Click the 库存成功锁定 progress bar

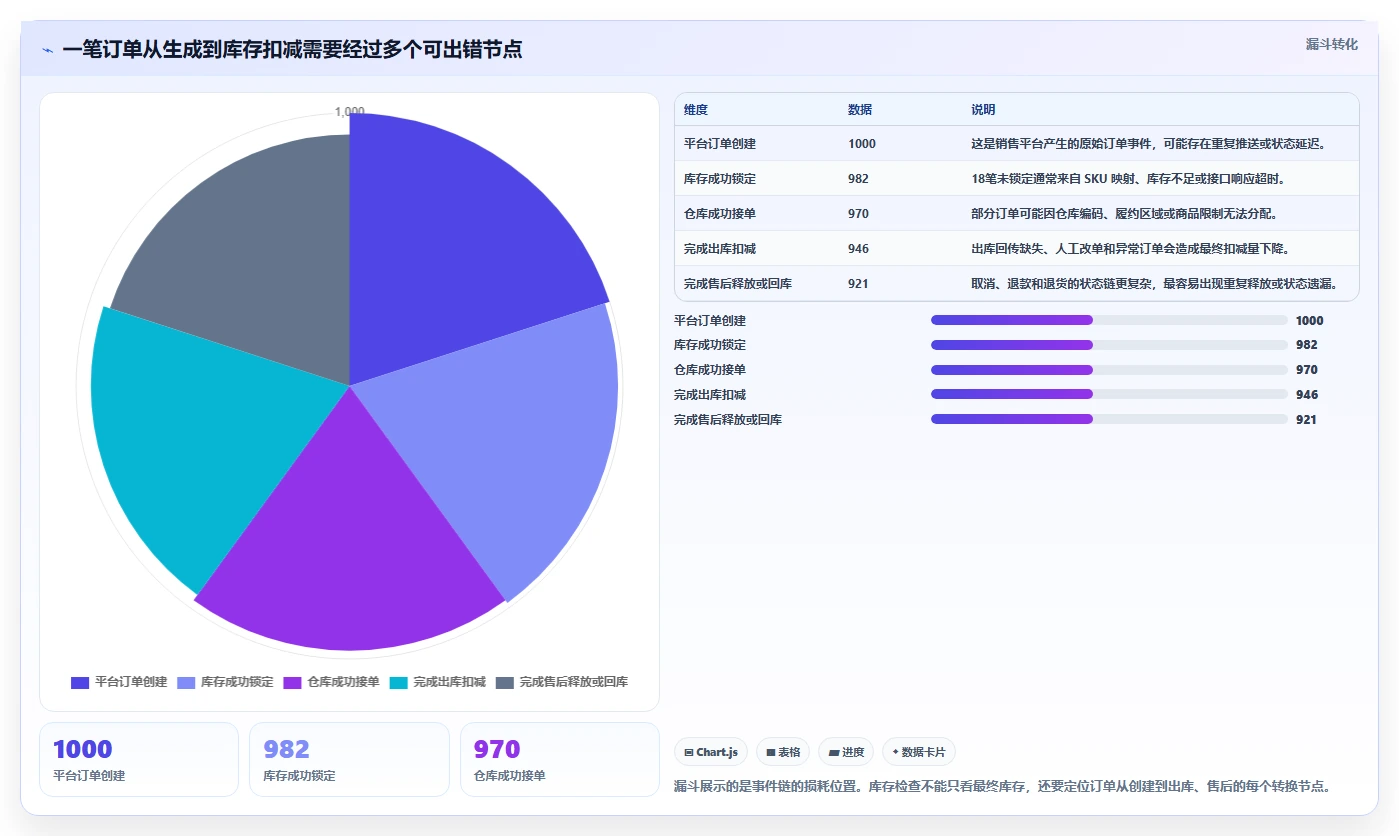click(1109, 344)
